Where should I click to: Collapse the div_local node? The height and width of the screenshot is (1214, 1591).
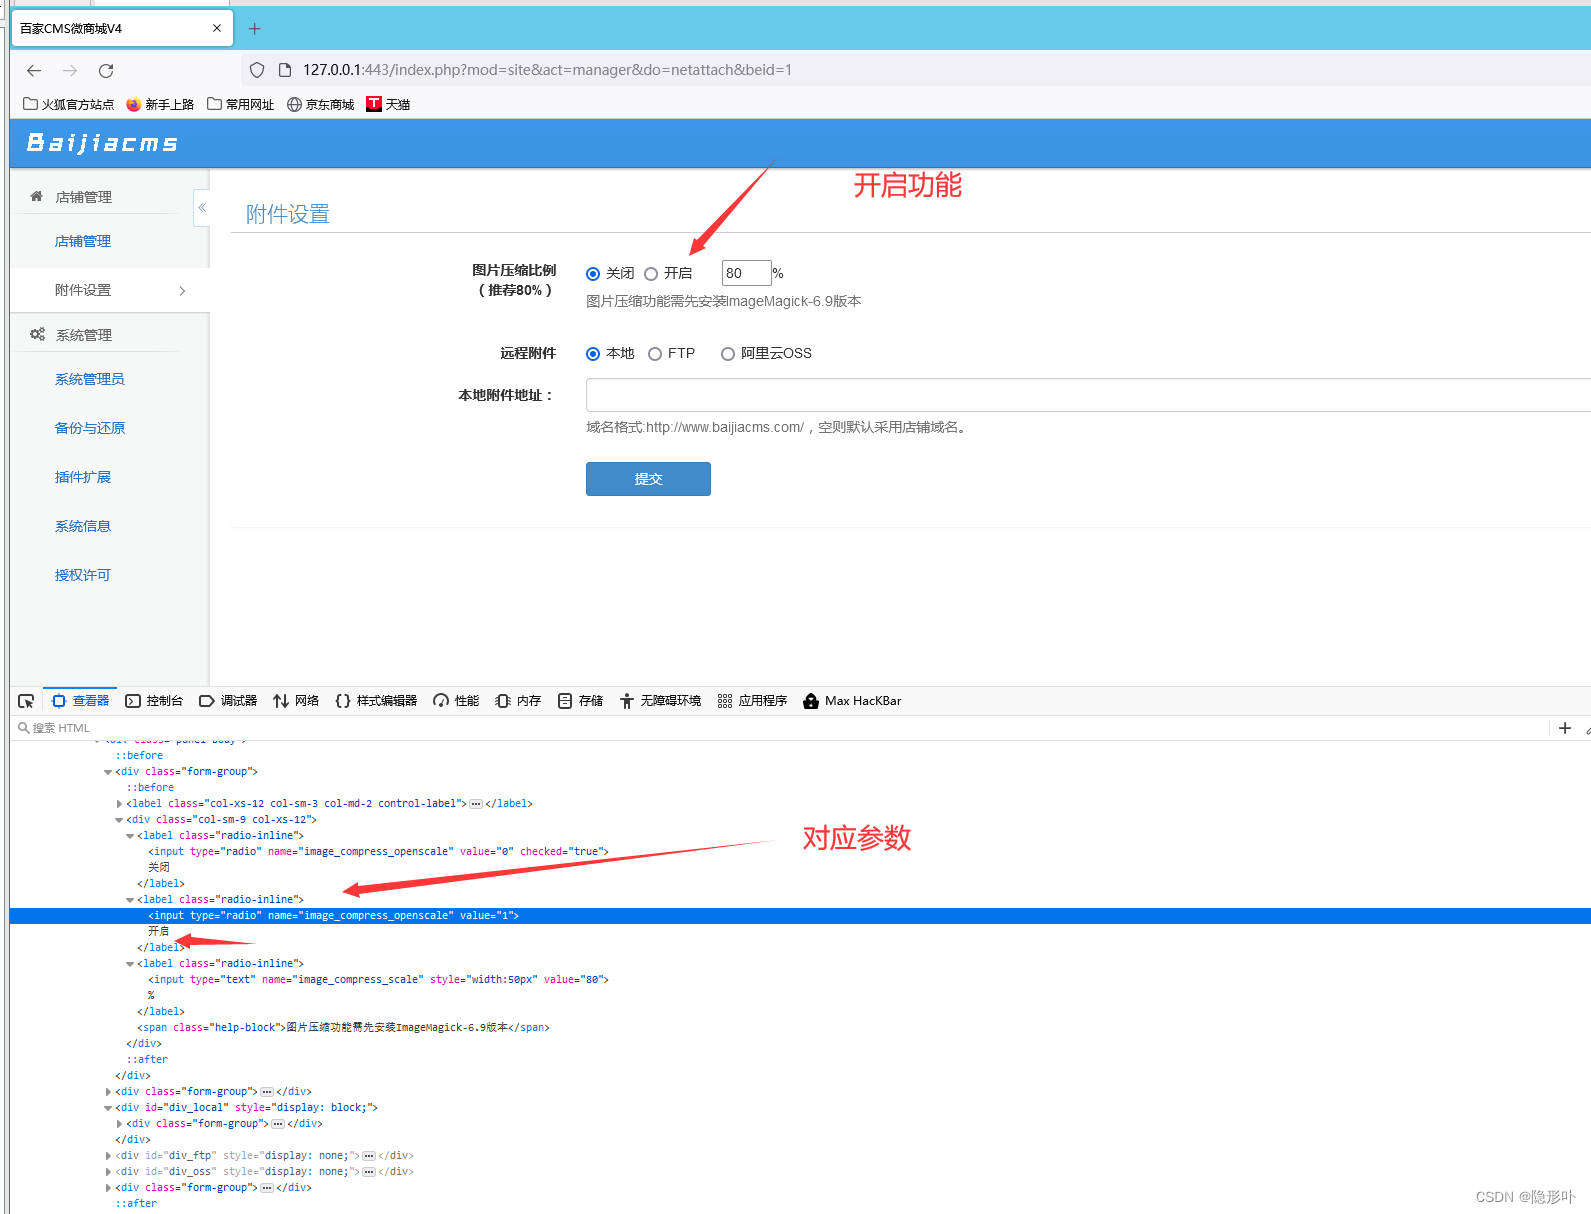point(108,1108)
